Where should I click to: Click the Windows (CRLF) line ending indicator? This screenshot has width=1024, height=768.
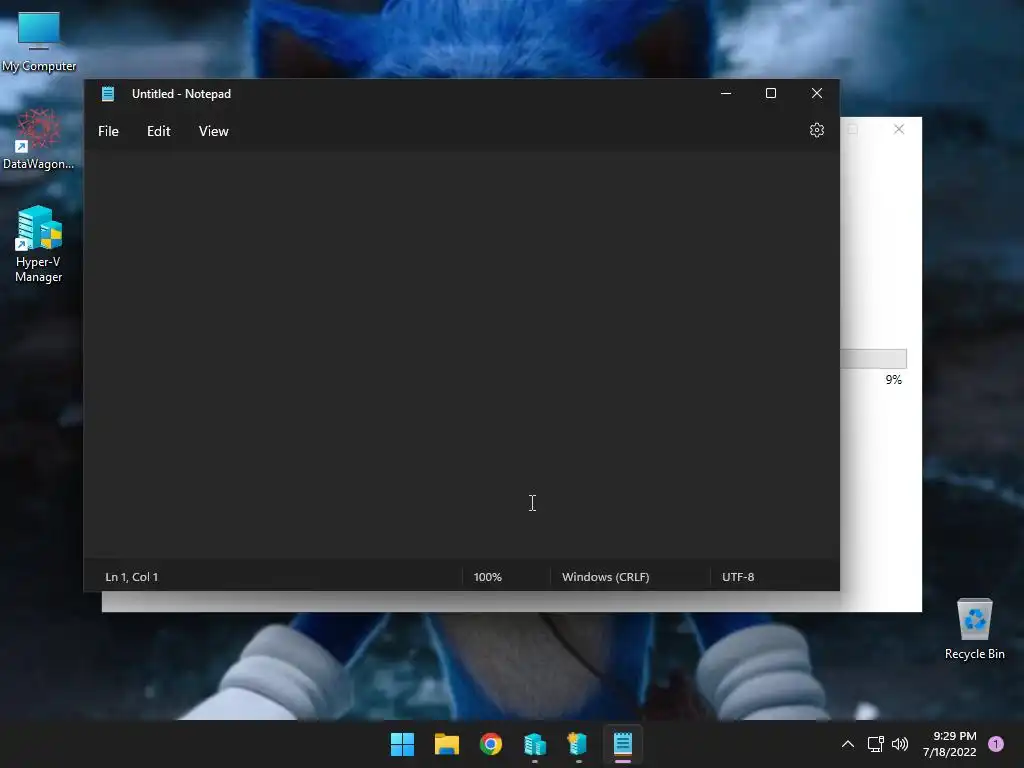click(605, 577)
